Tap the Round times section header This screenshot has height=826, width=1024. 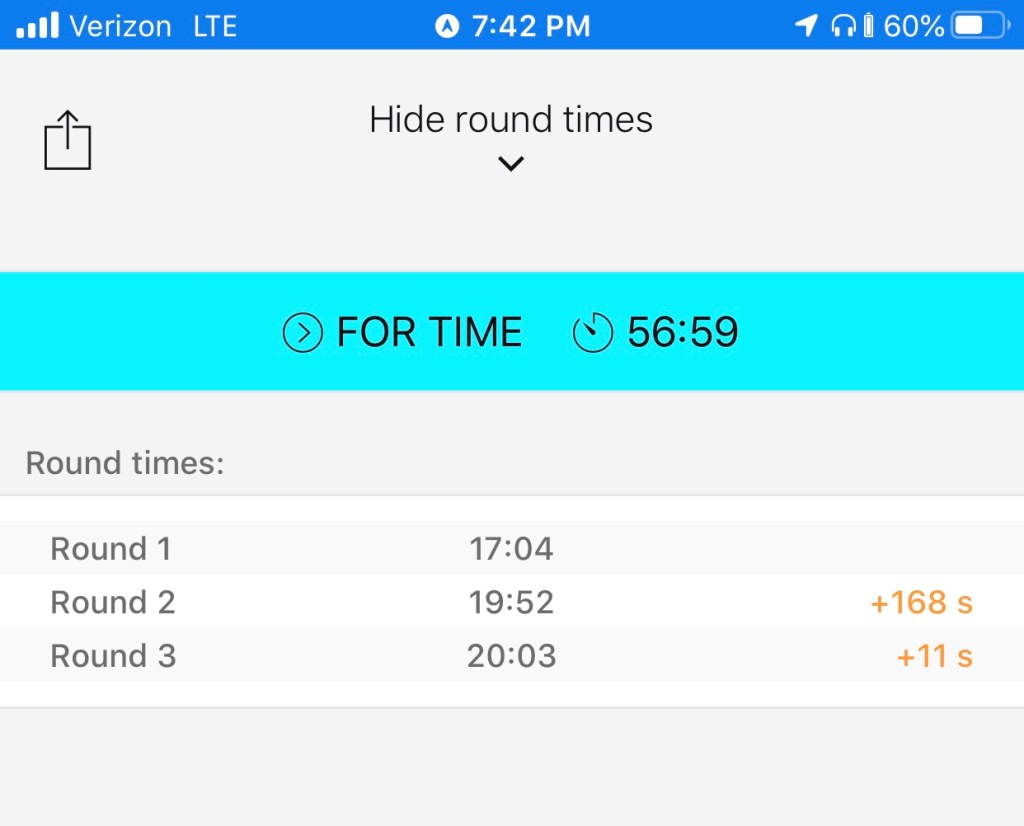pos(125,463)
